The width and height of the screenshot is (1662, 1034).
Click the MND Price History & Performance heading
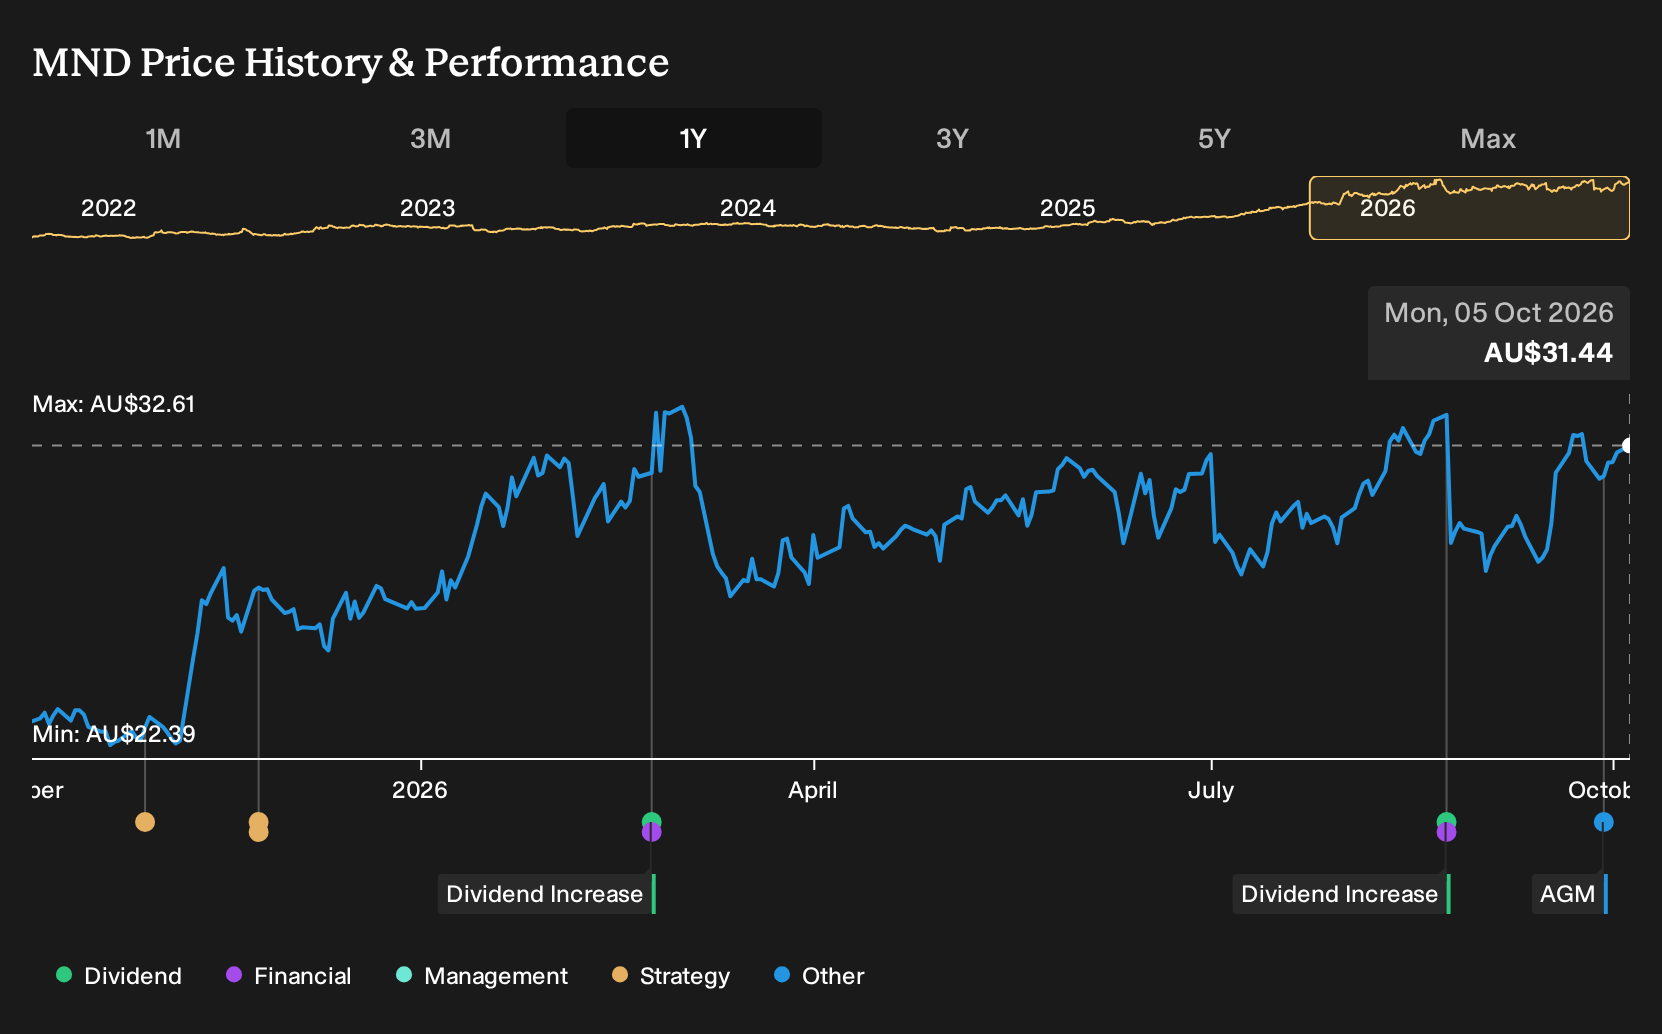(x=351, y=63)
